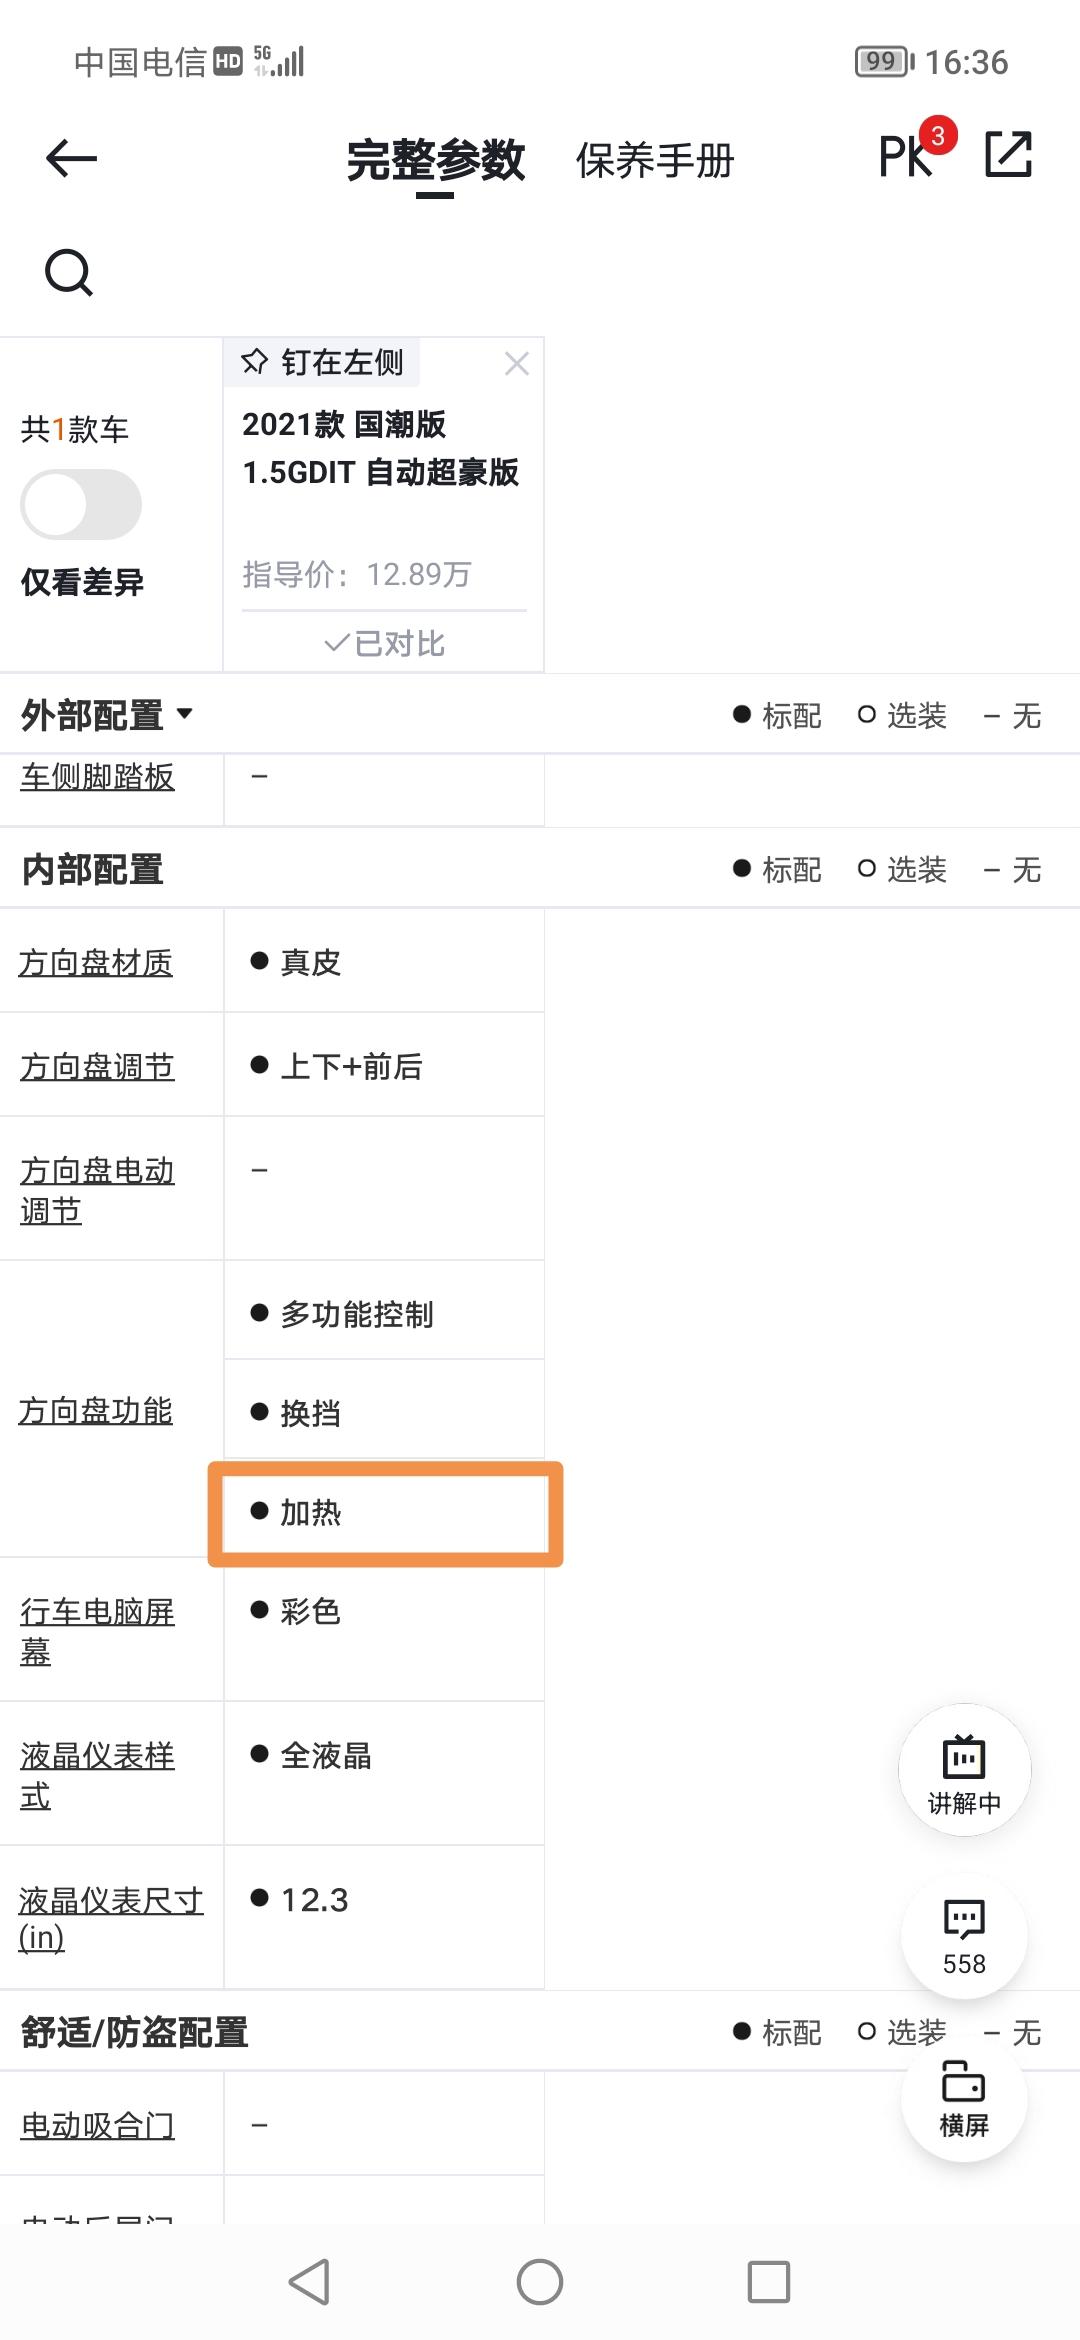This screenshot has width=1080, height=2340.
Task: Switch to 保养手册 tab
Action: tap(655, 160)
